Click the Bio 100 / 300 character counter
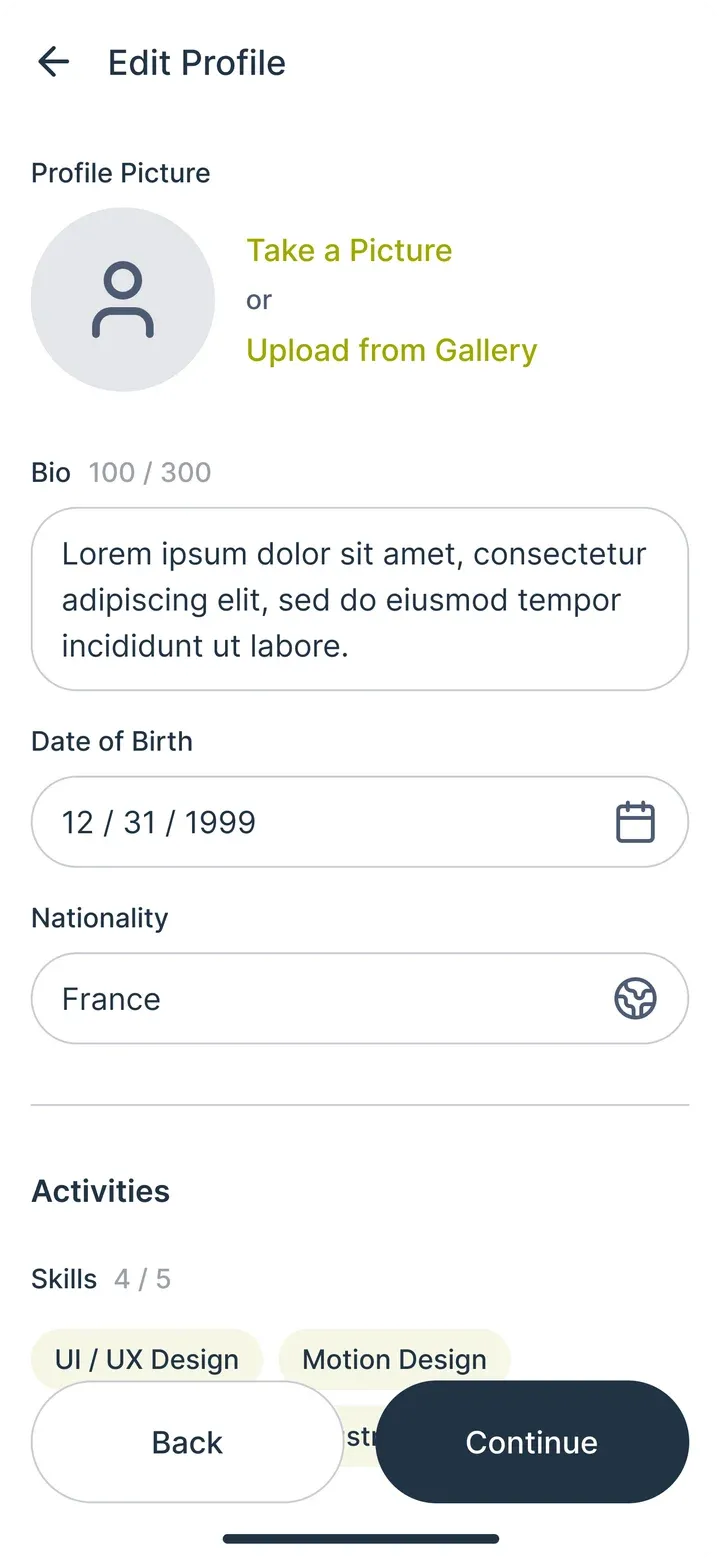The width and height of the screenshot is (720, 1559). pyautogui.click(x=150, y=472)
